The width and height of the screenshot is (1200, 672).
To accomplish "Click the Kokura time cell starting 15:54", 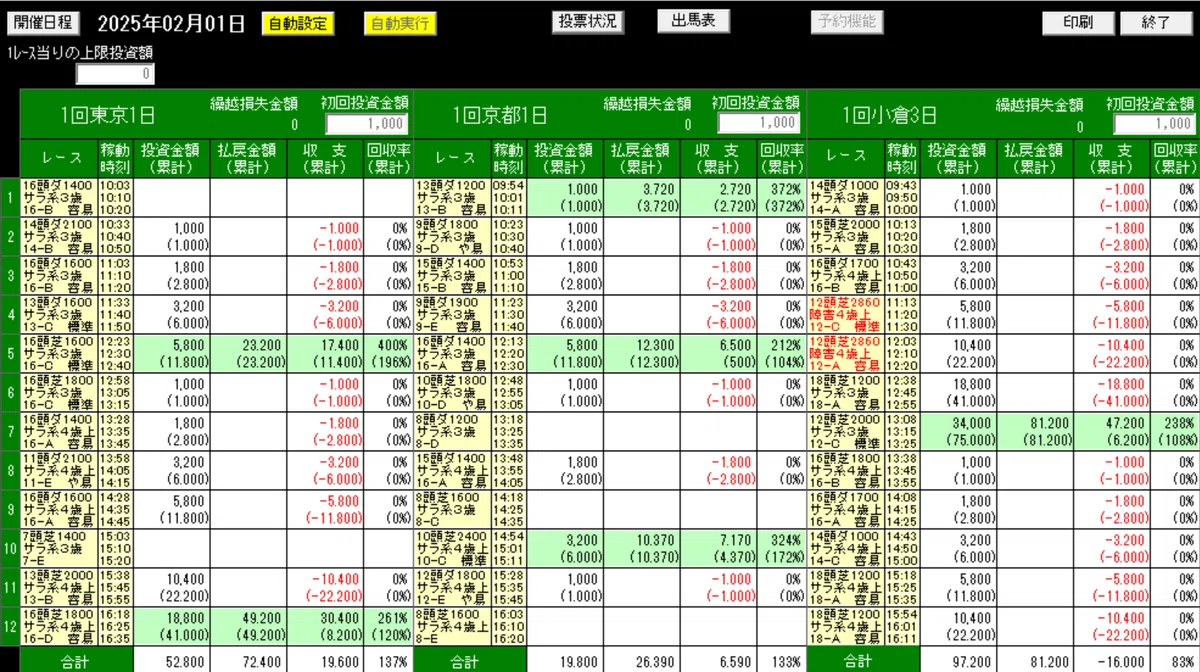I will (903, 626).
